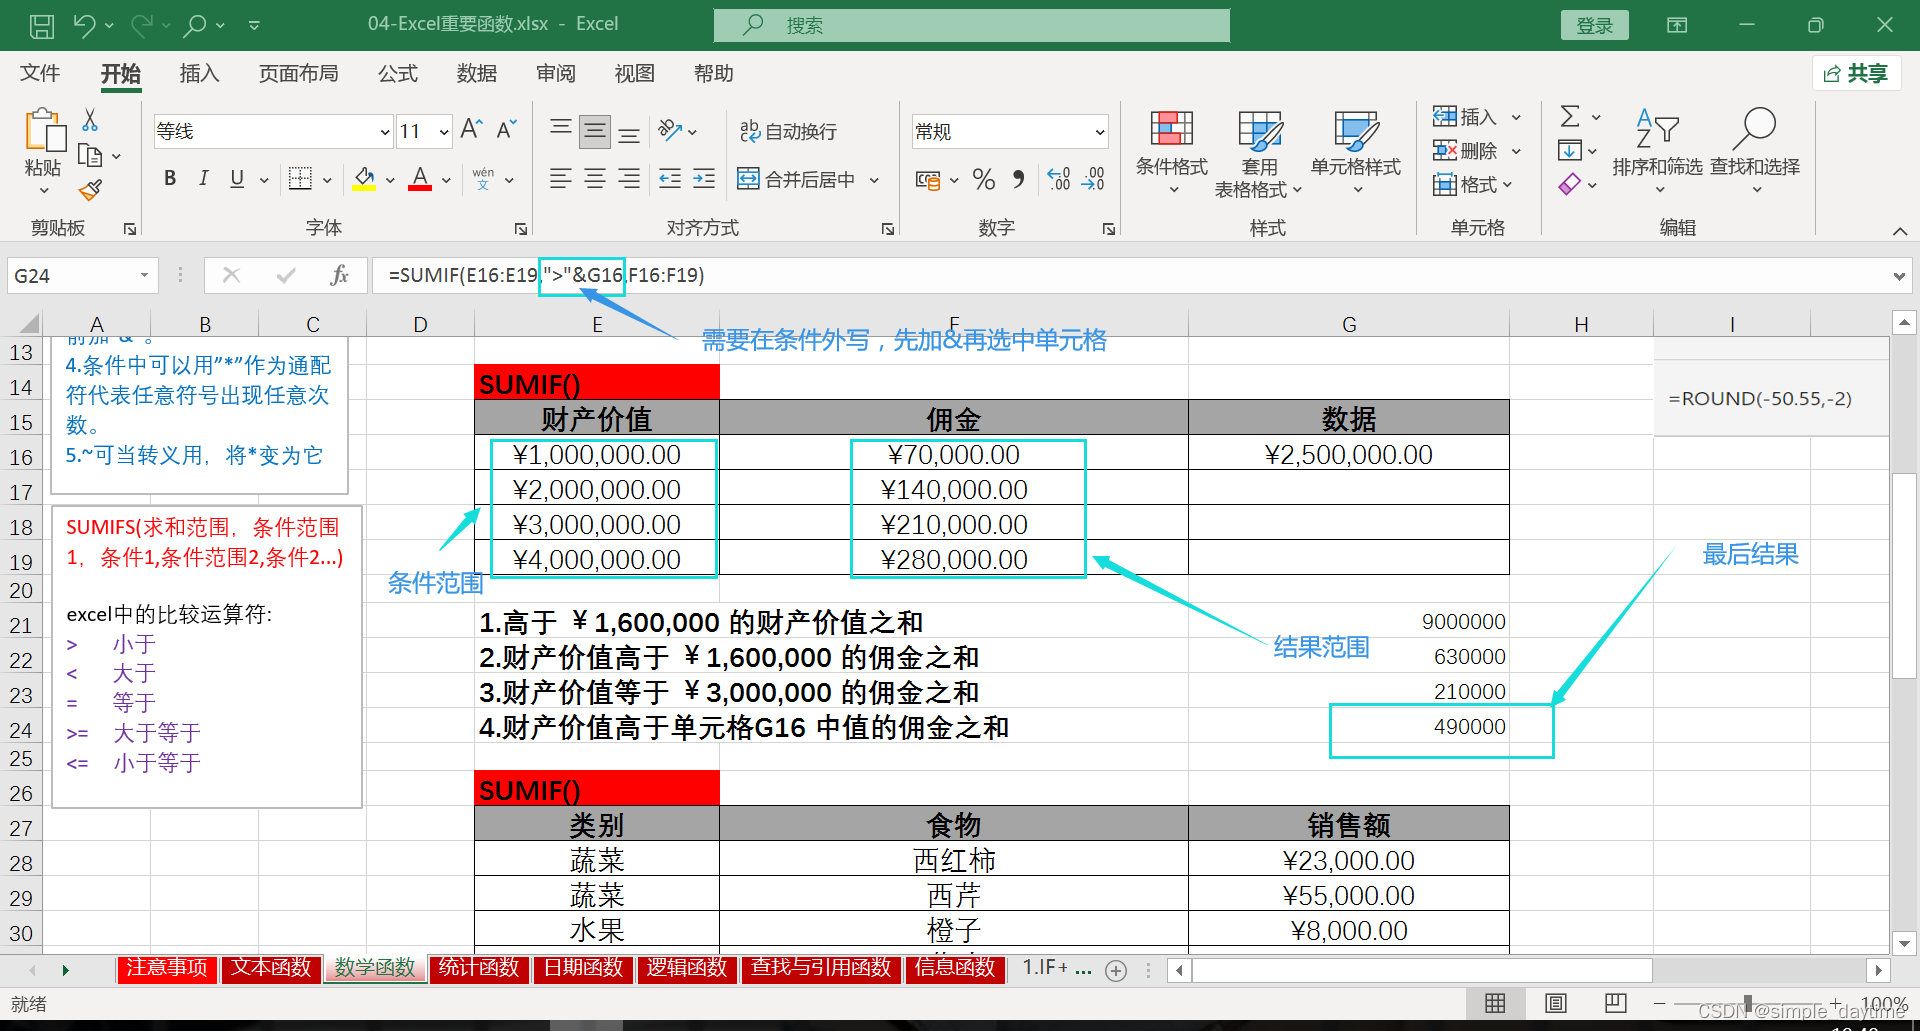Click the Page Break Preview icon
The image size is (1920, 1031).
1616,1003
